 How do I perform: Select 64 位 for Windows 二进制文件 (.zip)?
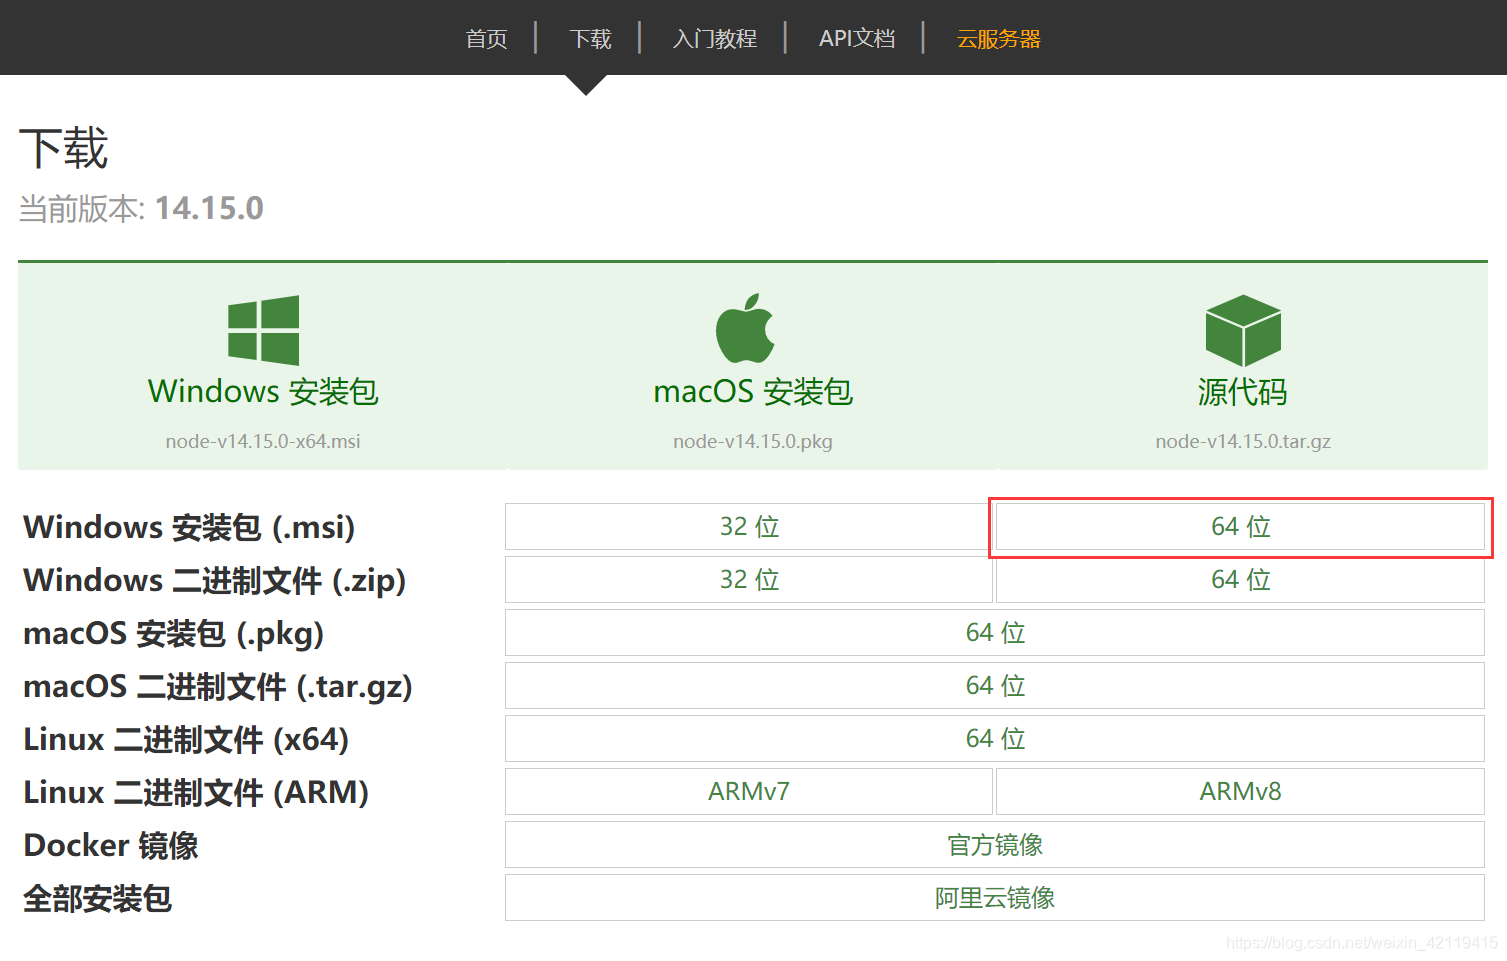click(1240, 579)
